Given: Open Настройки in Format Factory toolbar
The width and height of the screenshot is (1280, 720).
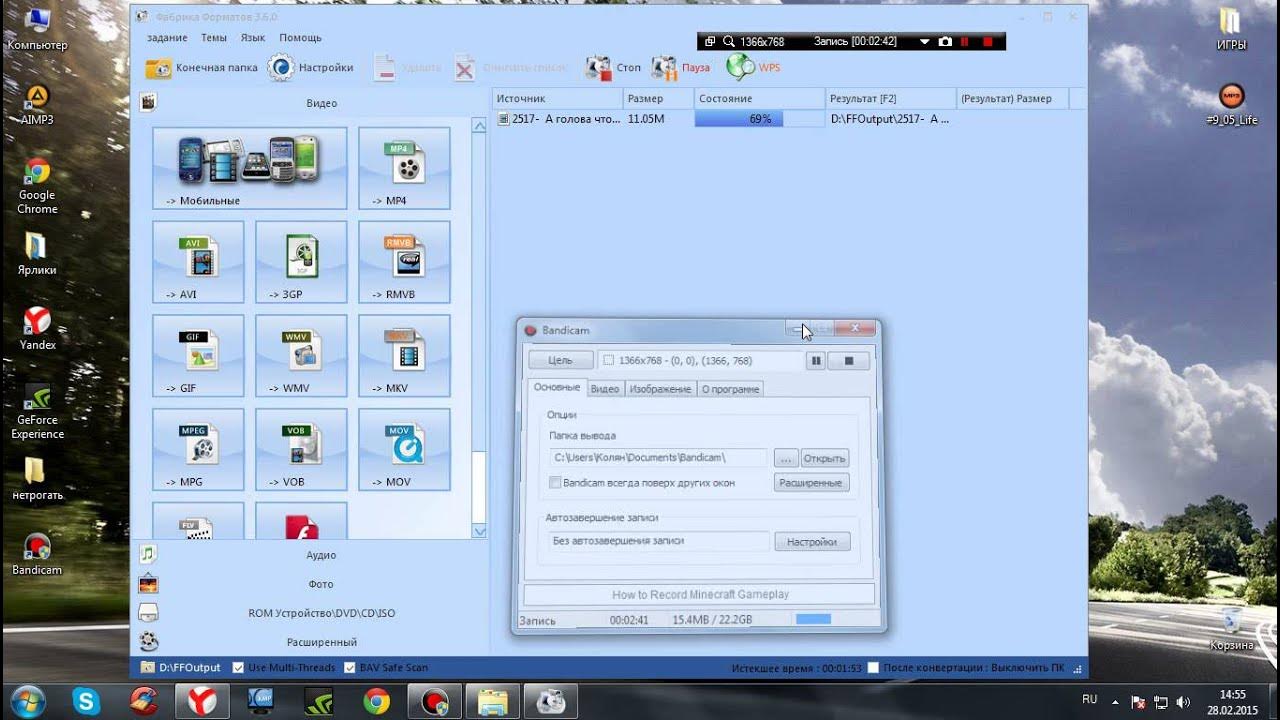Looking at the screenshot, I should point(311,68).
